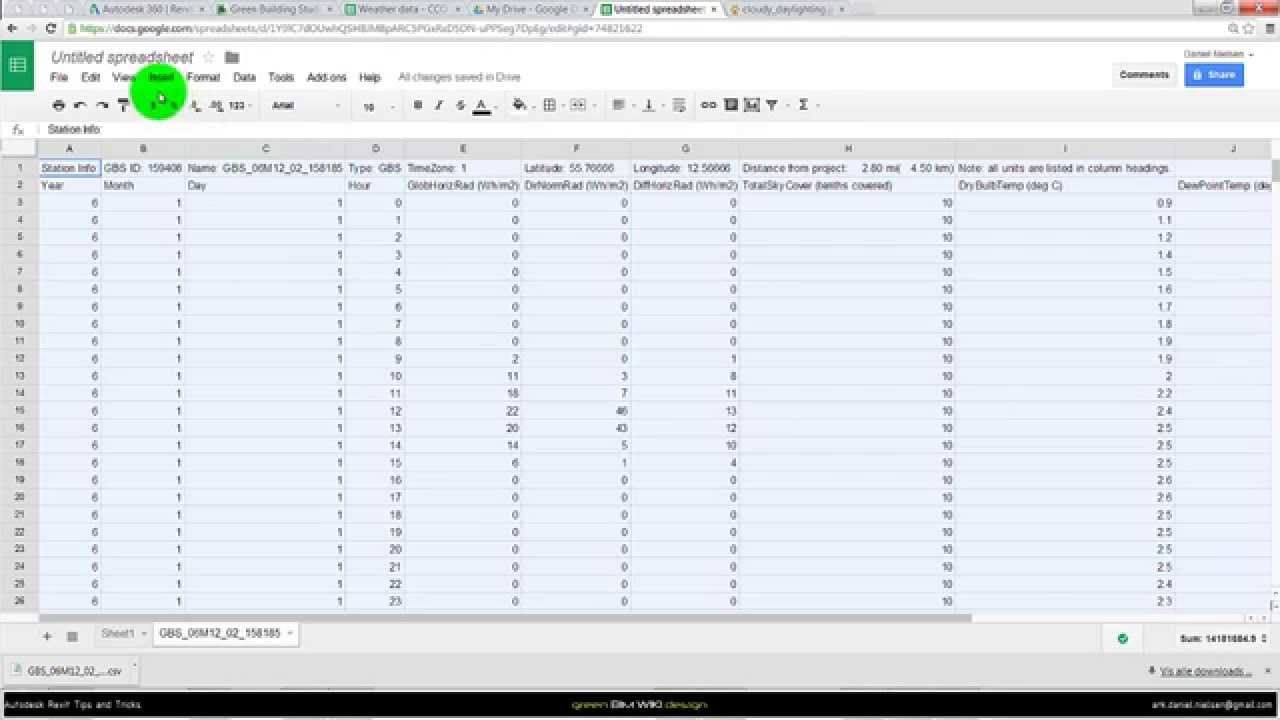This screenshot has height=720, width=1280.
Task: Open the Sum status dropdown
Action: [1223, 638]
